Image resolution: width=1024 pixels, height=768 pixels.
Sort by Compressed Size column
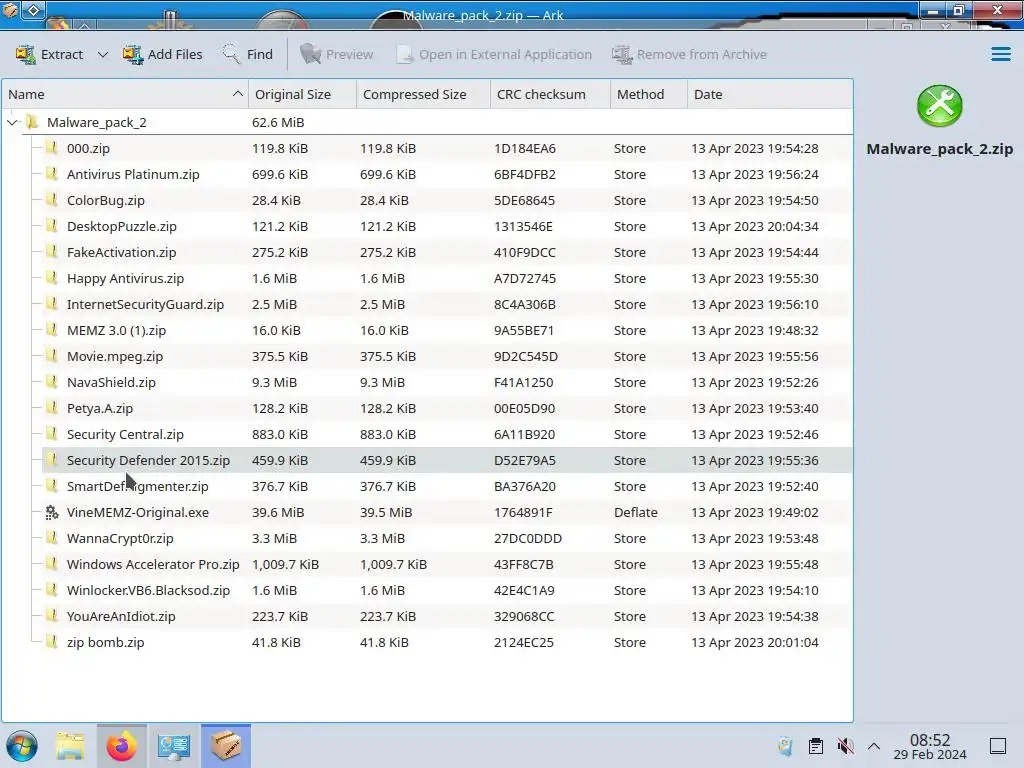pyautogui.click(x=423, y=94)
